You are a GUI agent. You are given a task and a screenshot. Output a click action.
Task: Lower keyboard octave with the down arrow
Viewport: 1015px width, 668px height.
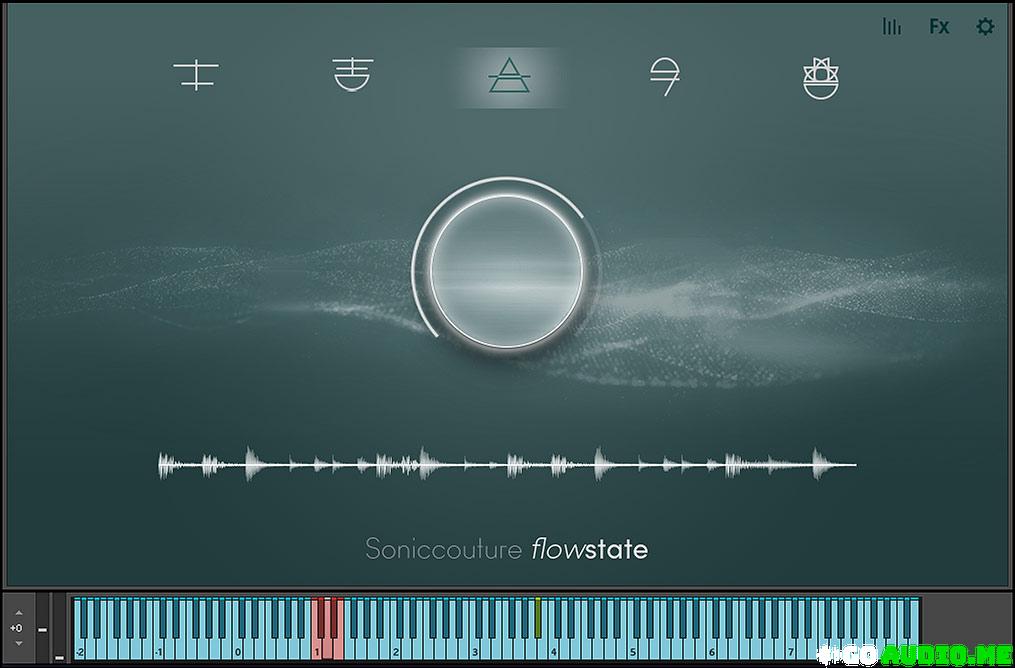click(x=17, y=643)
